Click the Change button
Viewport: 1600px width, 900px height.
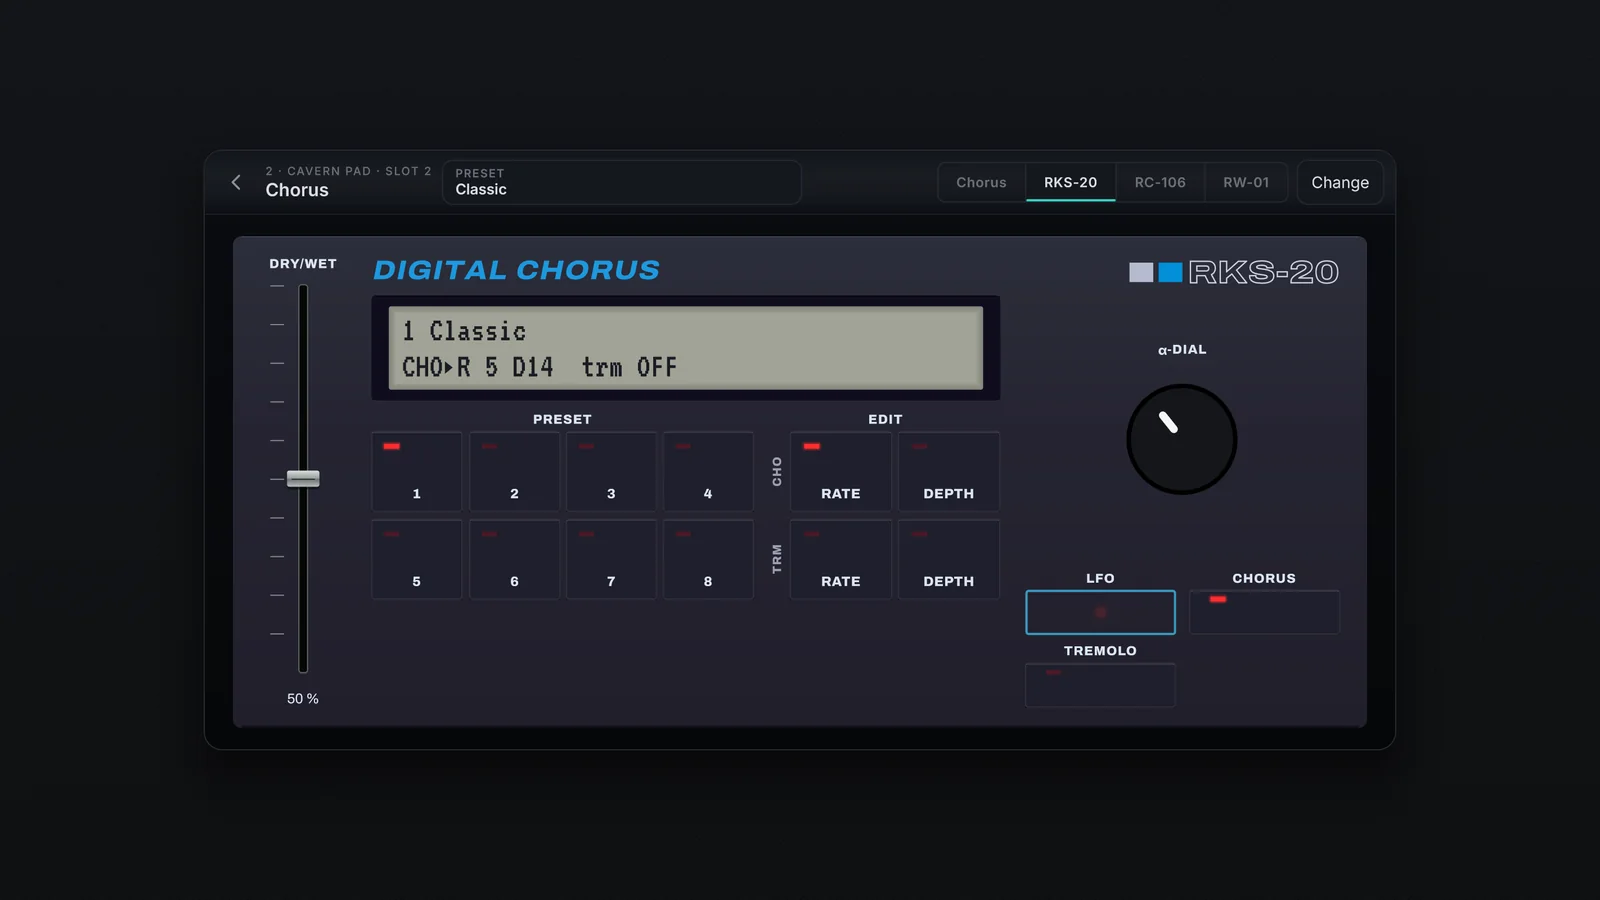(x=1340, y=182)
